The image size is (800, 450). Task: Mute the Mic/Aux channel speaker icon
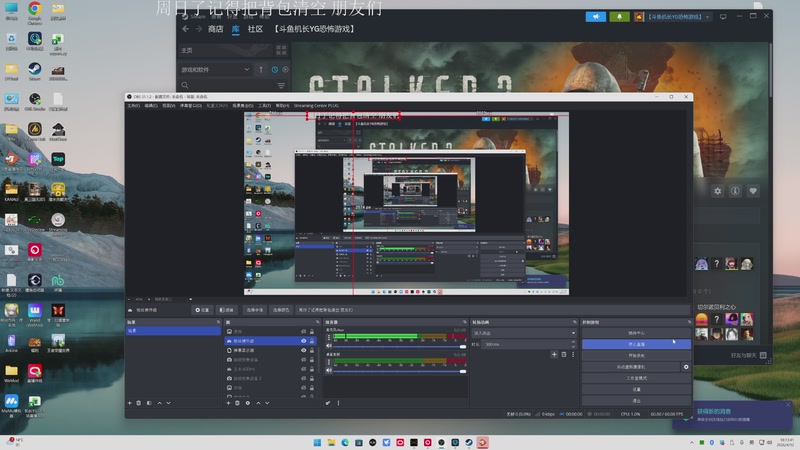point(329,346)
